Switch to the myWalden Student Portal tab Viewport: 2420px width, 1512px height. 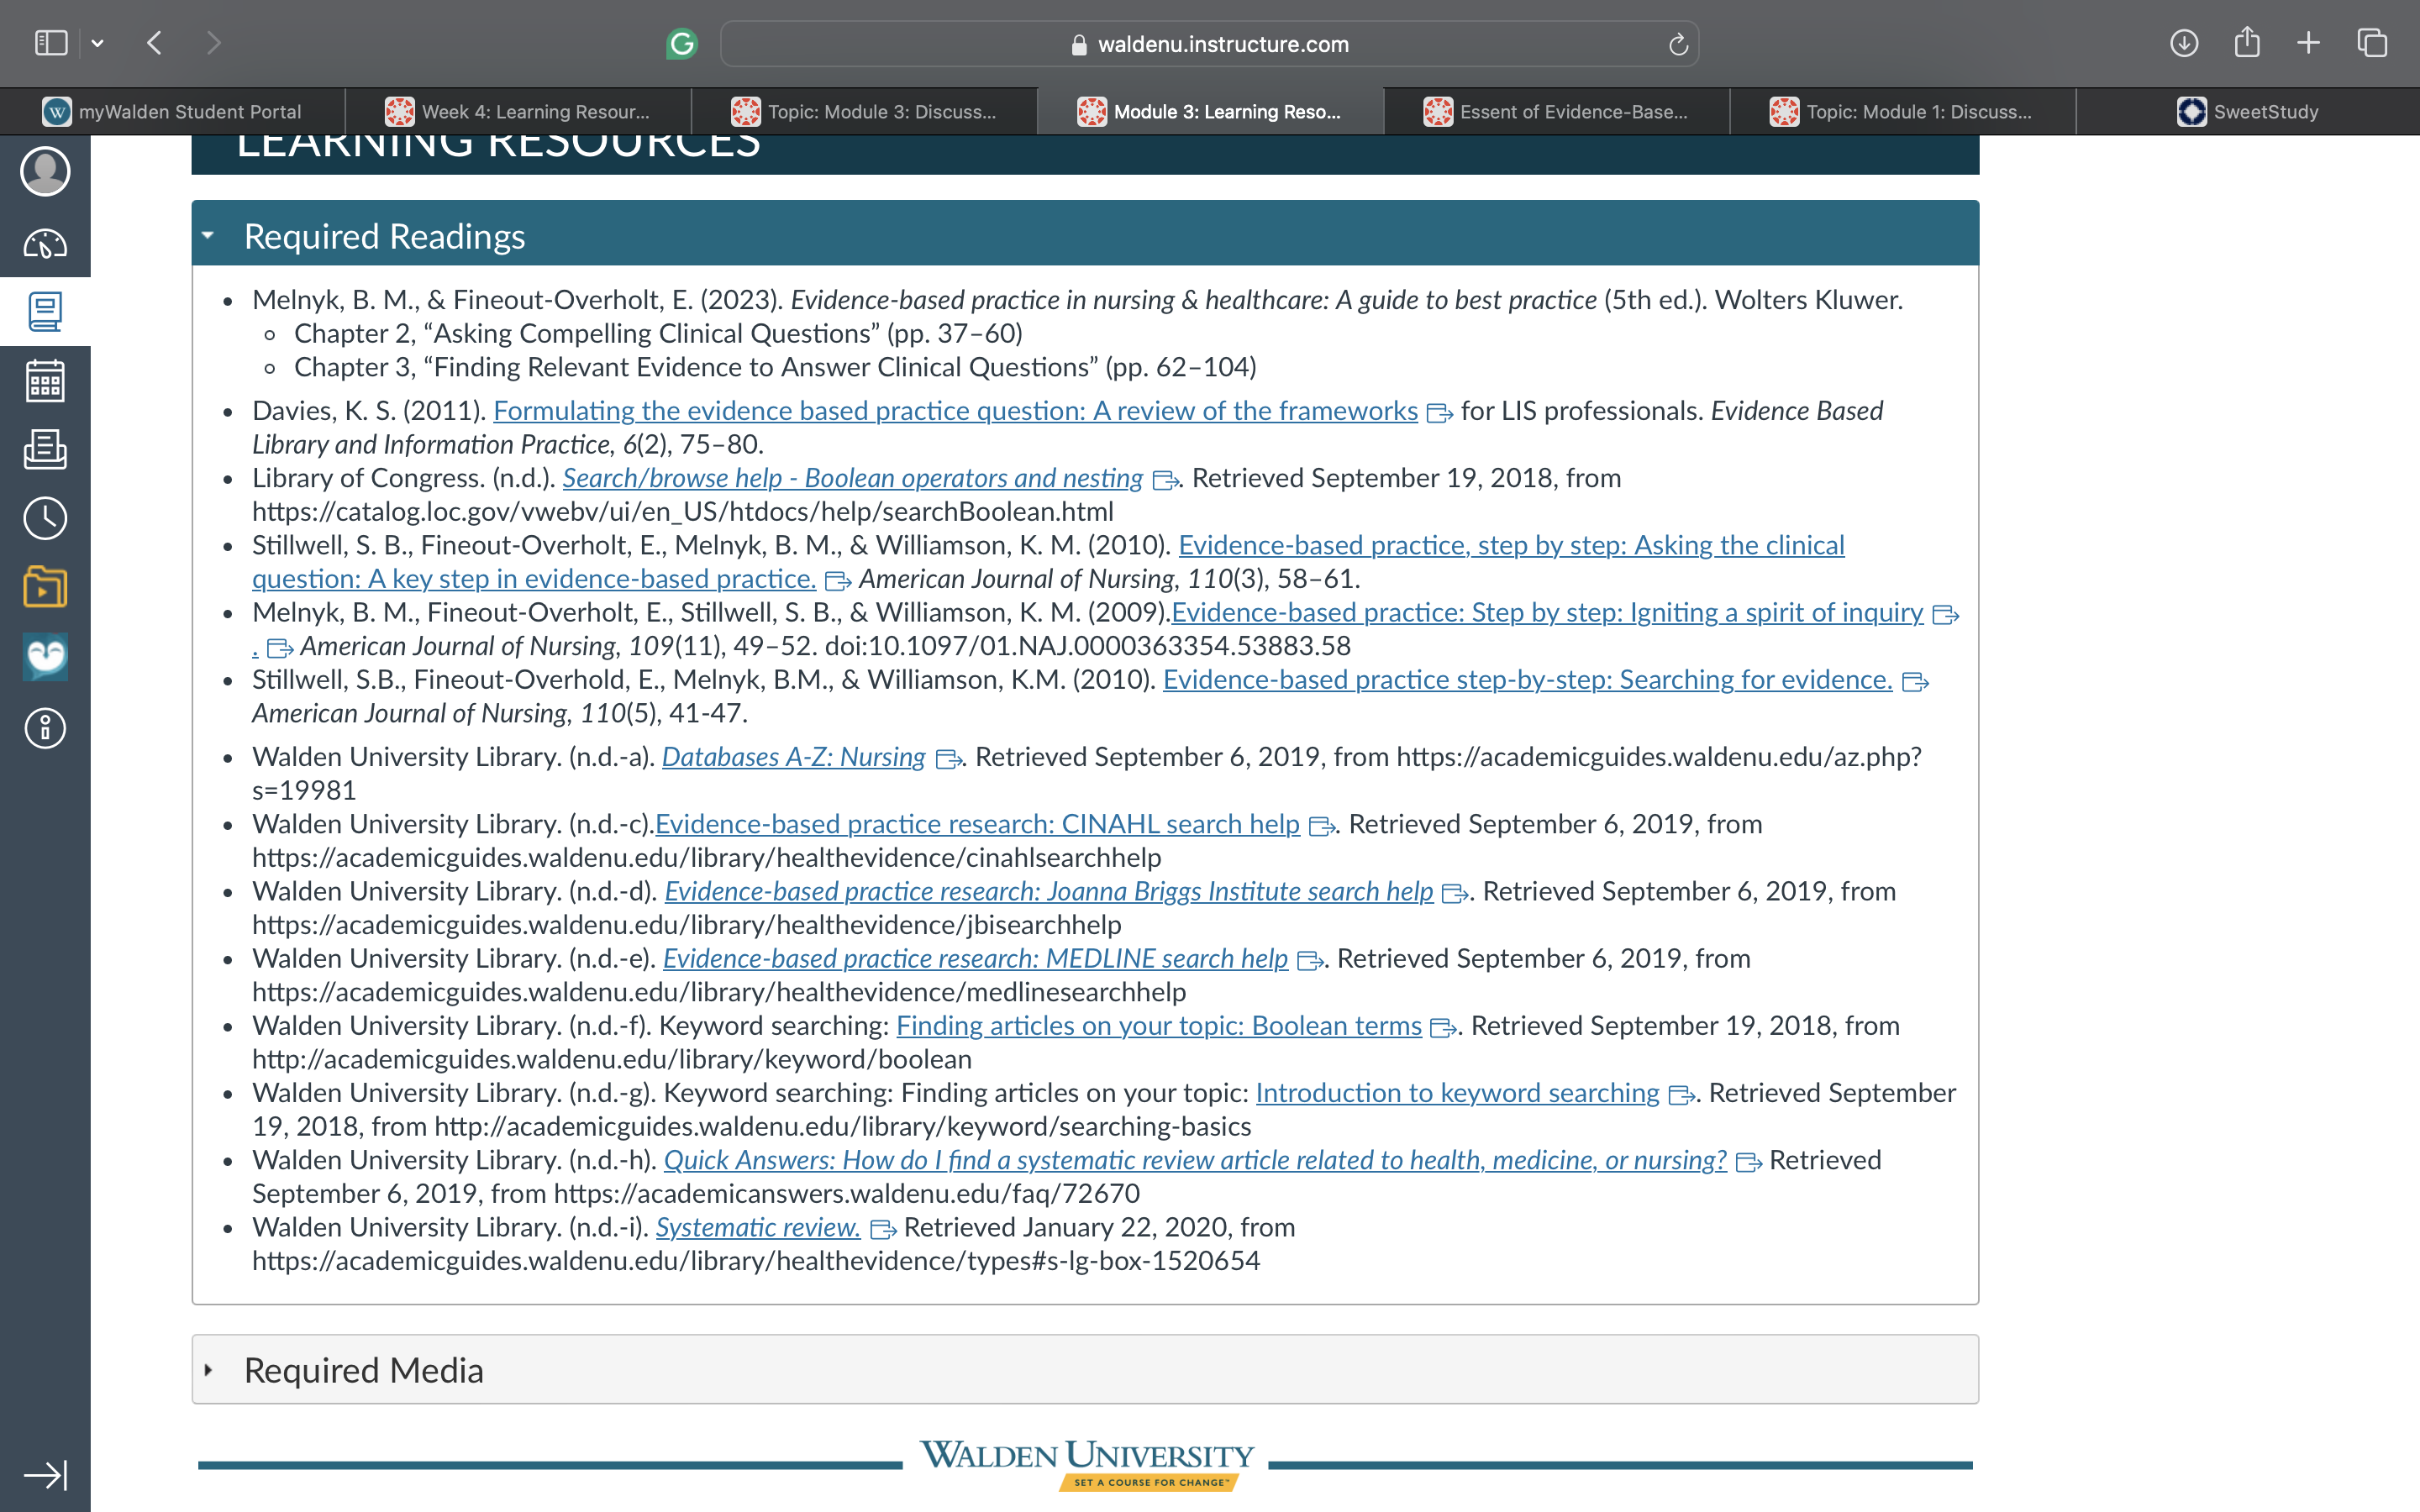coord(172,112)
